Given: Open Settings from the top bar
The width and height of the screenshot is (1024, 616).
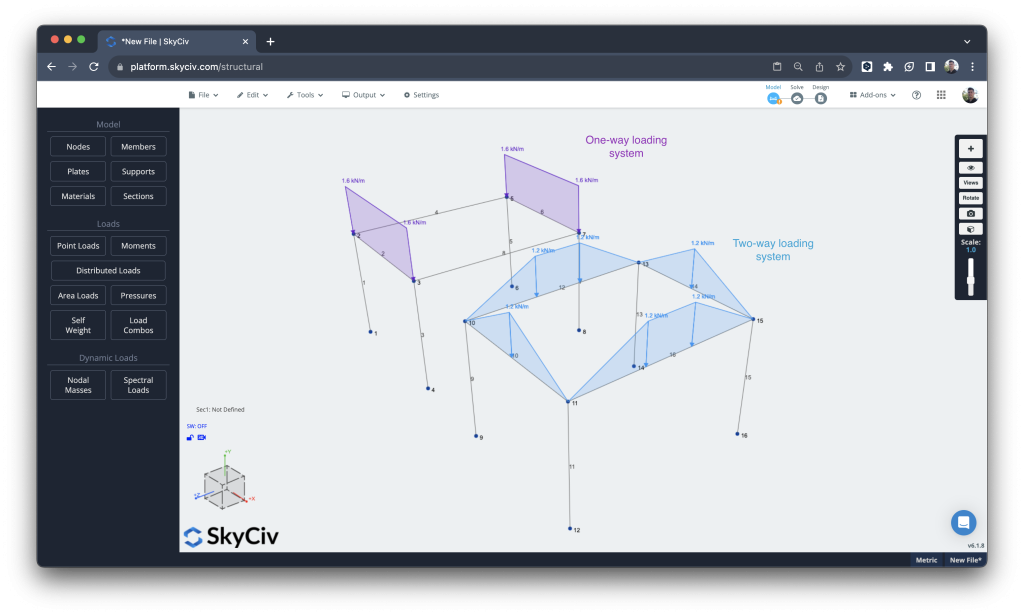Looking at the screenshot, I should (x=421, y=95).
